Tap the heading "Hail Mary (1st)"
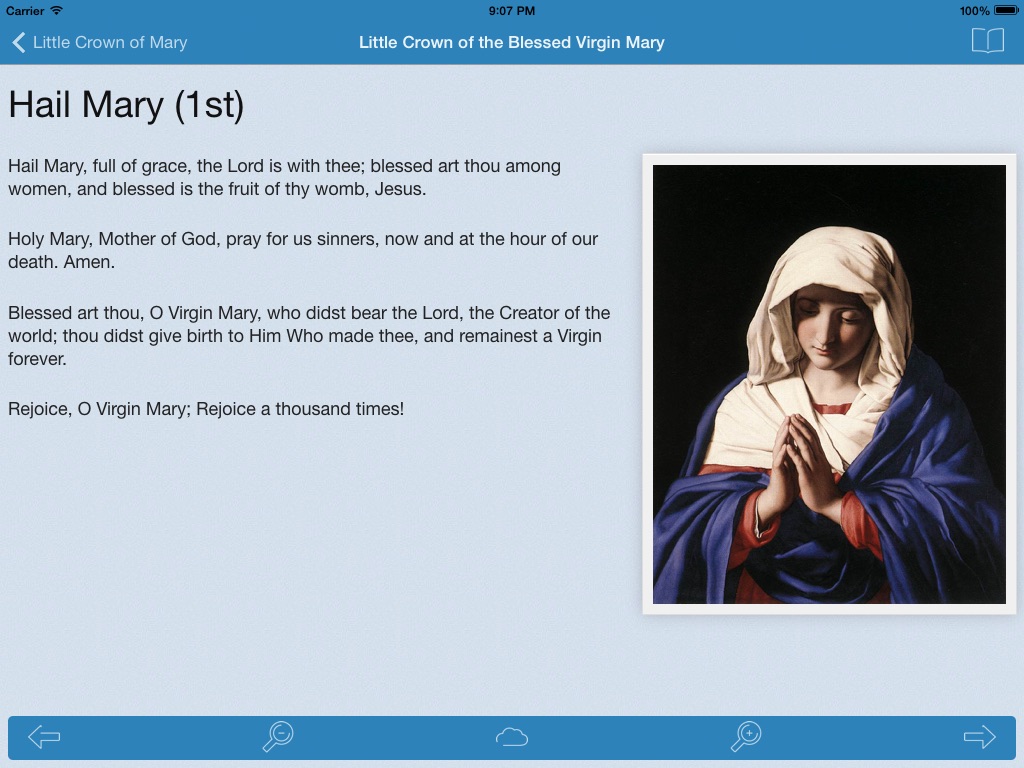Image resolution: width=1024 pixels, height=768 pixels. [126, 104]
